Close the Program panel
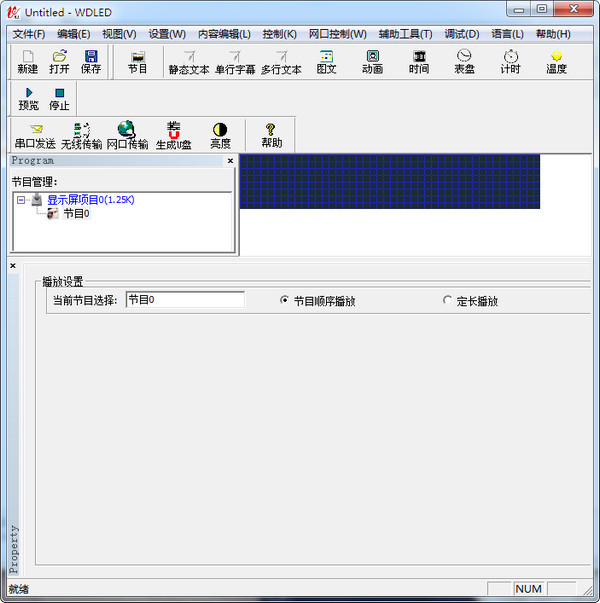Viewport: 600px width, 603px height. (x=230, y=161)
